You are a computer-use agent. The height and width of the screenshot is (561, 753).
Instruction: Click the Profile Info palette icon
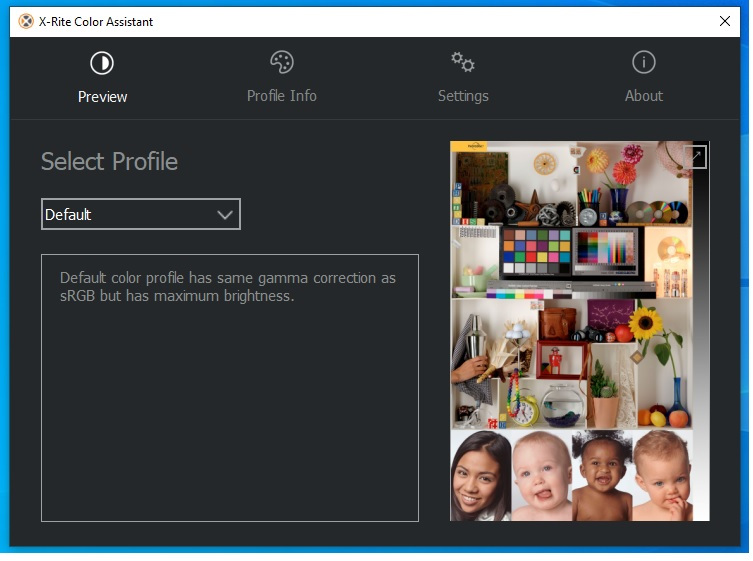[x=282, y=63]
